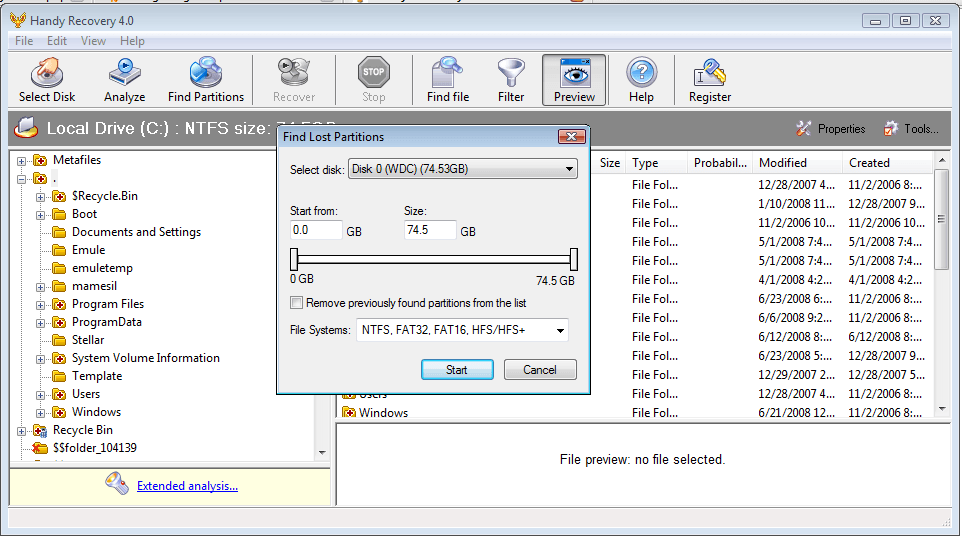962x536 pixels.
Task: Click the partition range slider track
Action: 434,259
